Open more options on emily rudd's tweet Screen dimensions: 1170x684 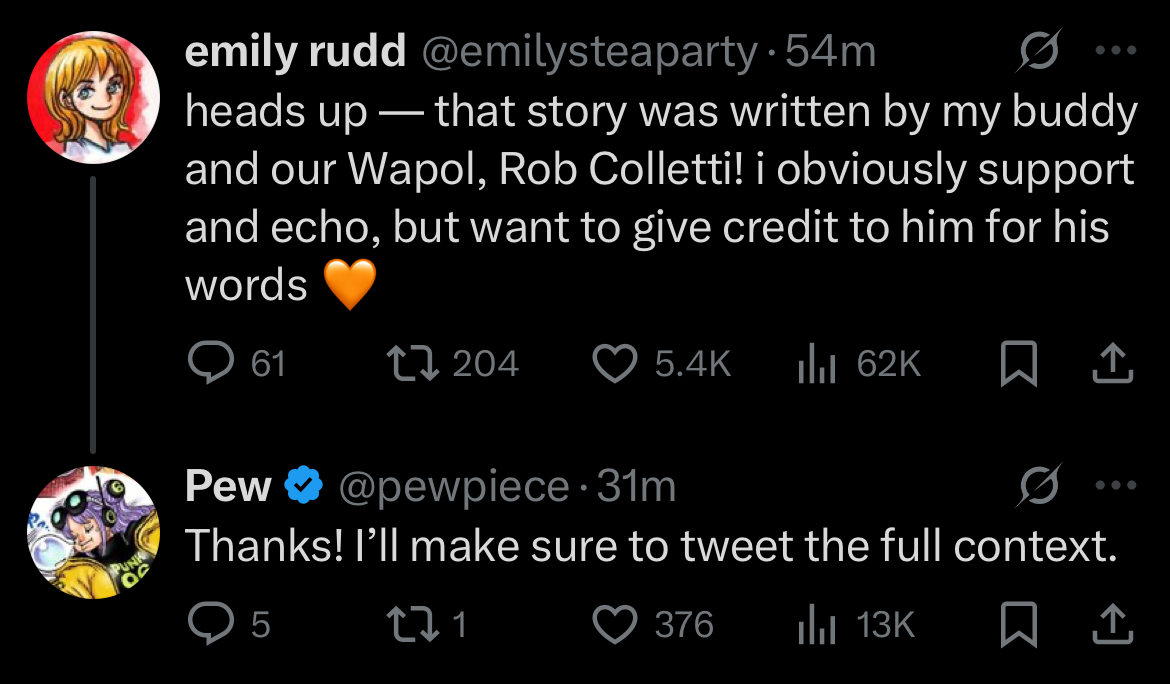pos(1116,50)
